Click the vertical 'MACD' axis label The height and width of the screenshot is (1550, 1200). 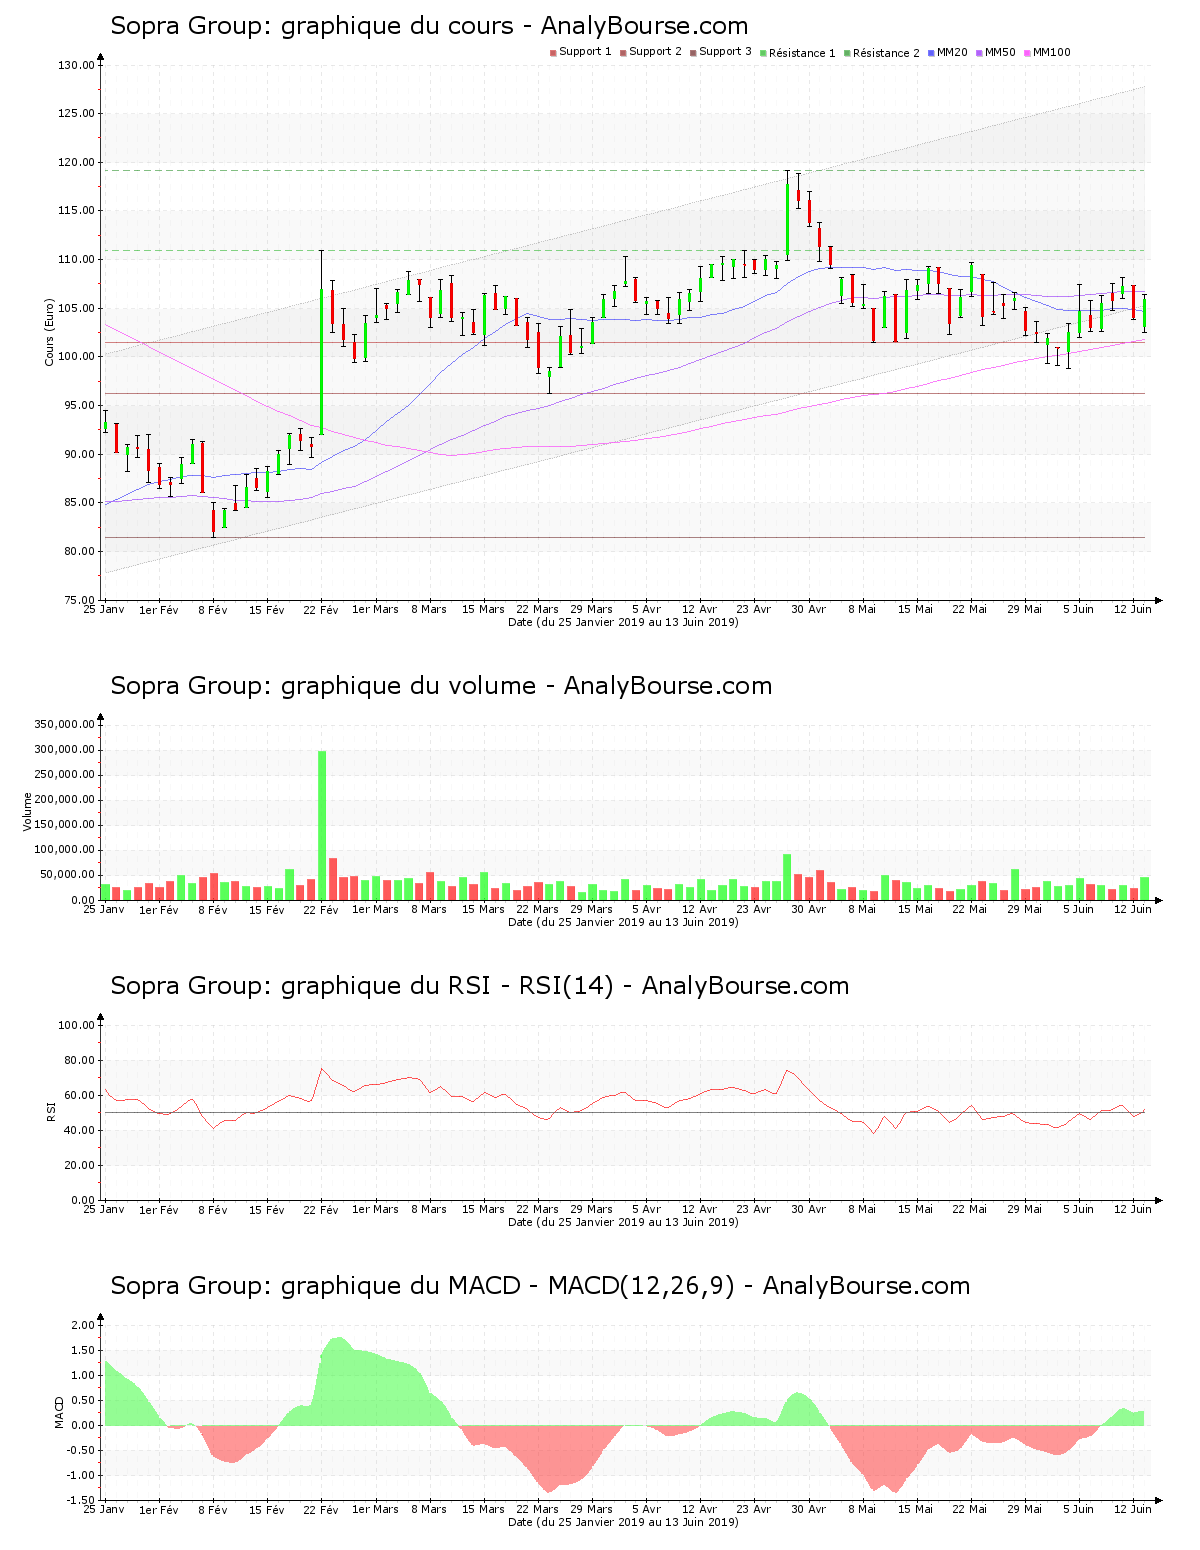tap(59, 1412)
